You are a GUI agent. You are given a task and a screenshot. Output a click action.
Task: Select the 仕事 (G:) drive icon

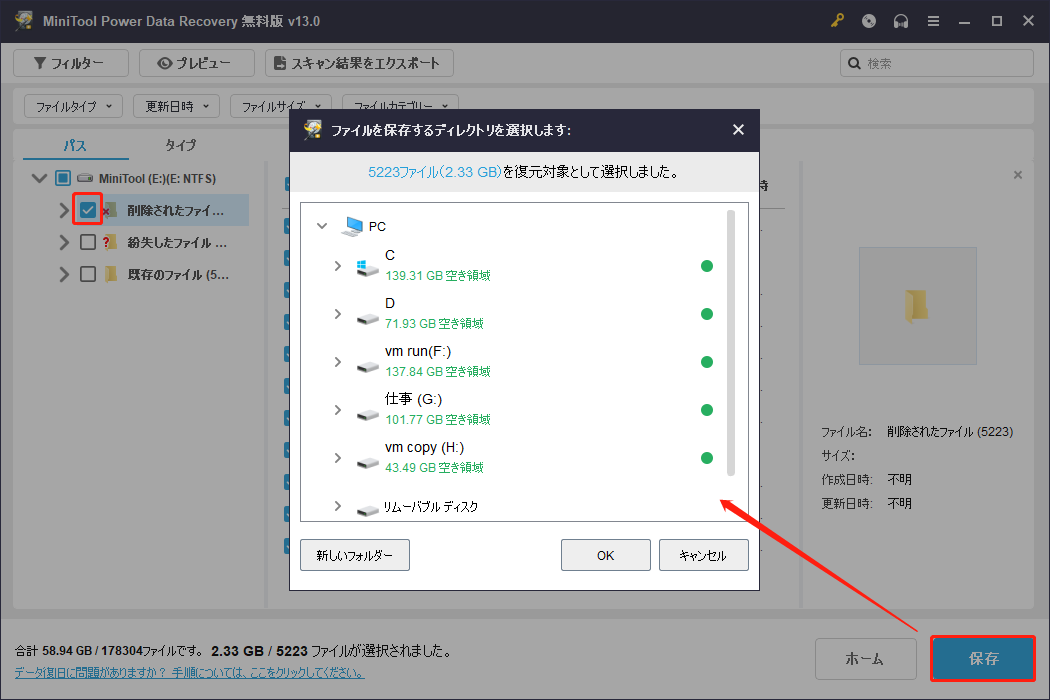click(368, 415)
